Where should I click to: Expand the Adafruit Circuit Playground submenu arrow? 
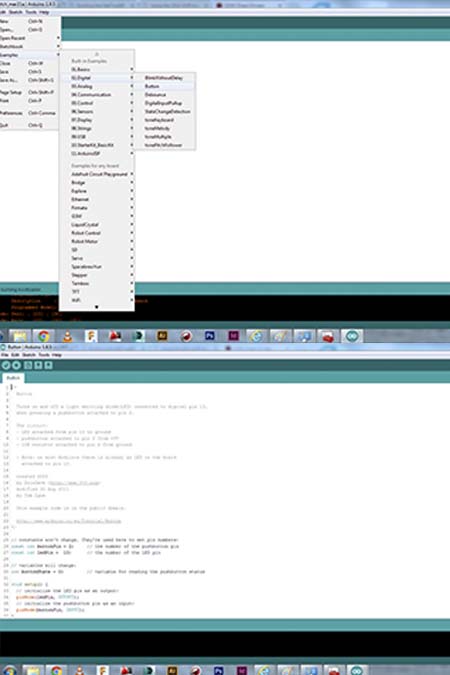click(132, 174)
